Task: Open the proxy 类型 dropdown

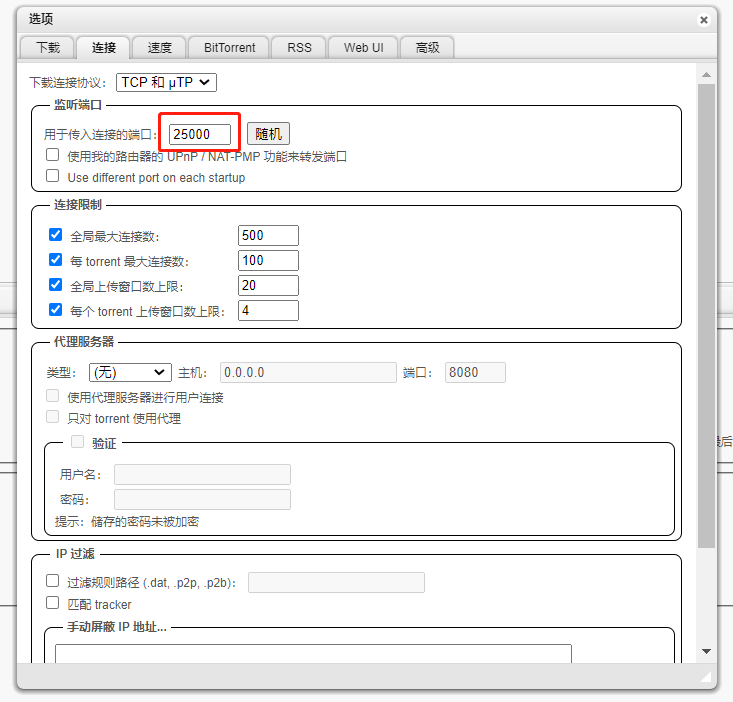Action: click(x=130, y=372)
